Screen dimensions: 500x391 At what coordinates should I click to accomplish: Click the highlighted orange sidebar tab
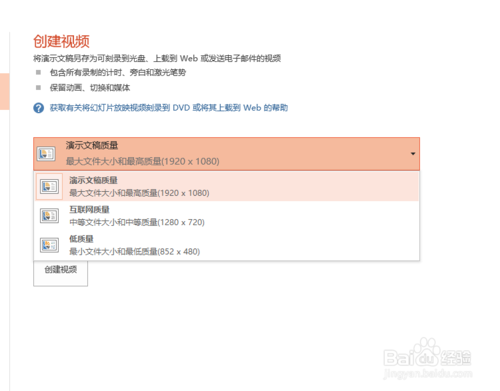5,92
